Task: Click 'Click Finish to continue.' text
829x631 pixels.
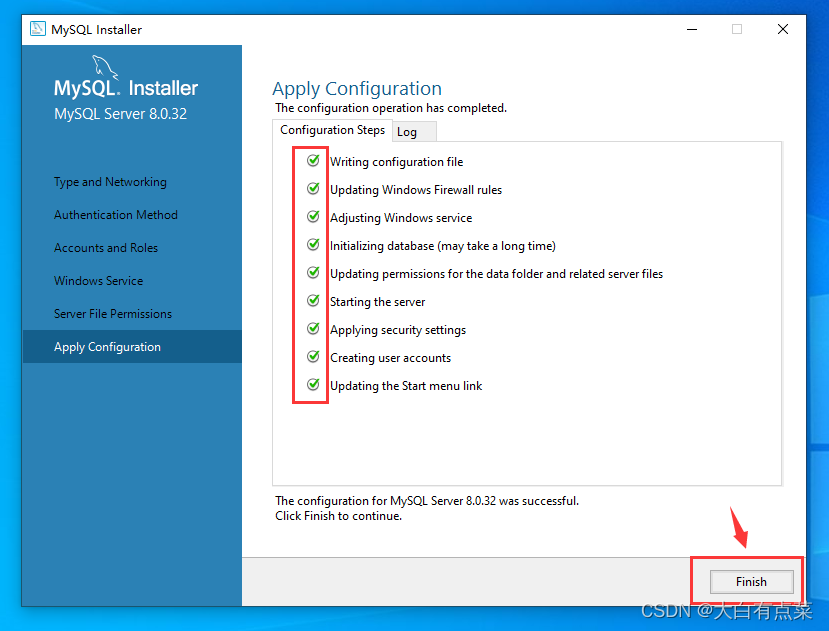Action: pyautogui.click(x=338, y=516)
